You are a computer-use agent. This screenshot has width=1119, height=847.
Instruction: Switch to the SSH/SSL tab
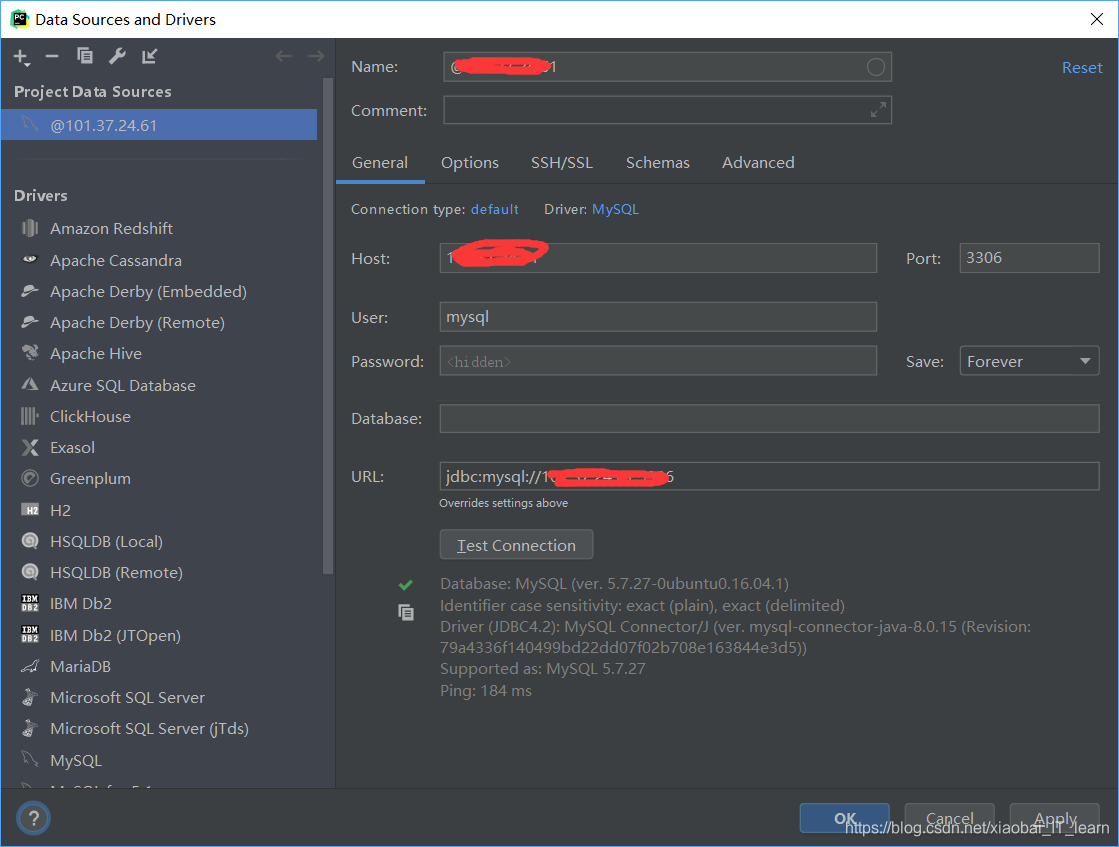click(x=562, y=163)
